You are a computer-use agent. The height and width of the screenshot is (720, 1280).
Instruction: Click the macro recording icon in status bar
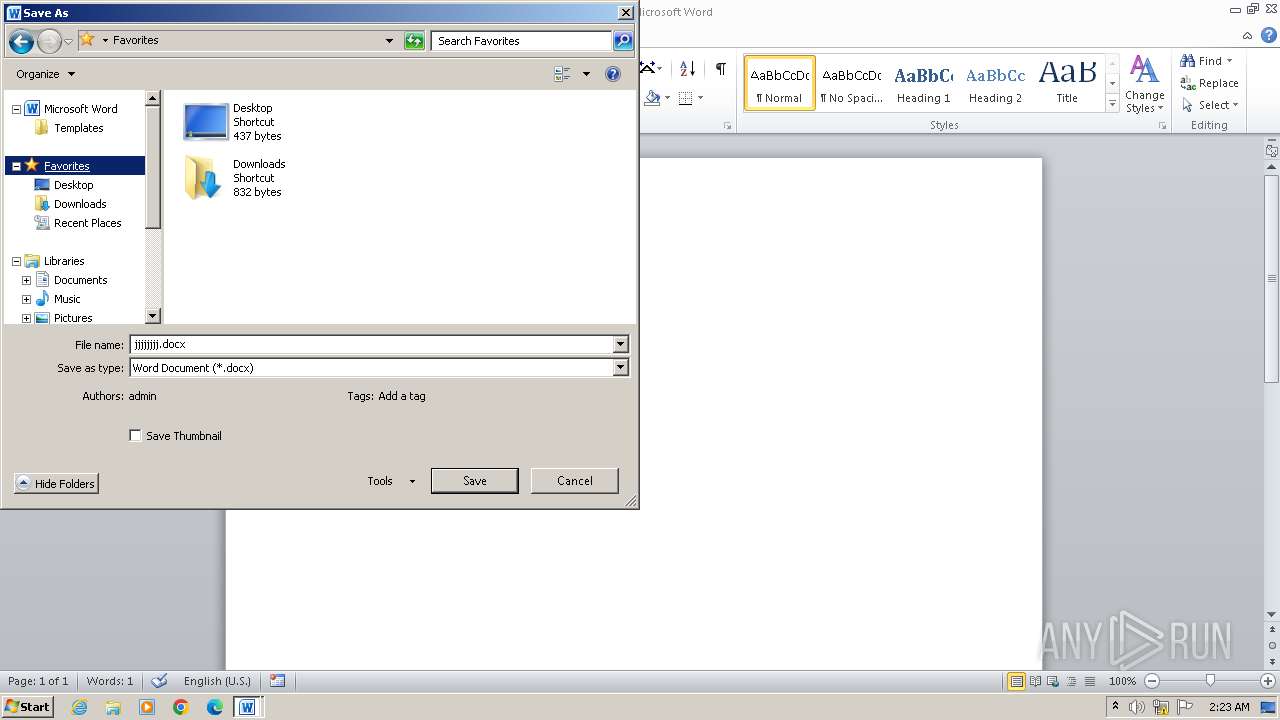click(x=278, y=681)
